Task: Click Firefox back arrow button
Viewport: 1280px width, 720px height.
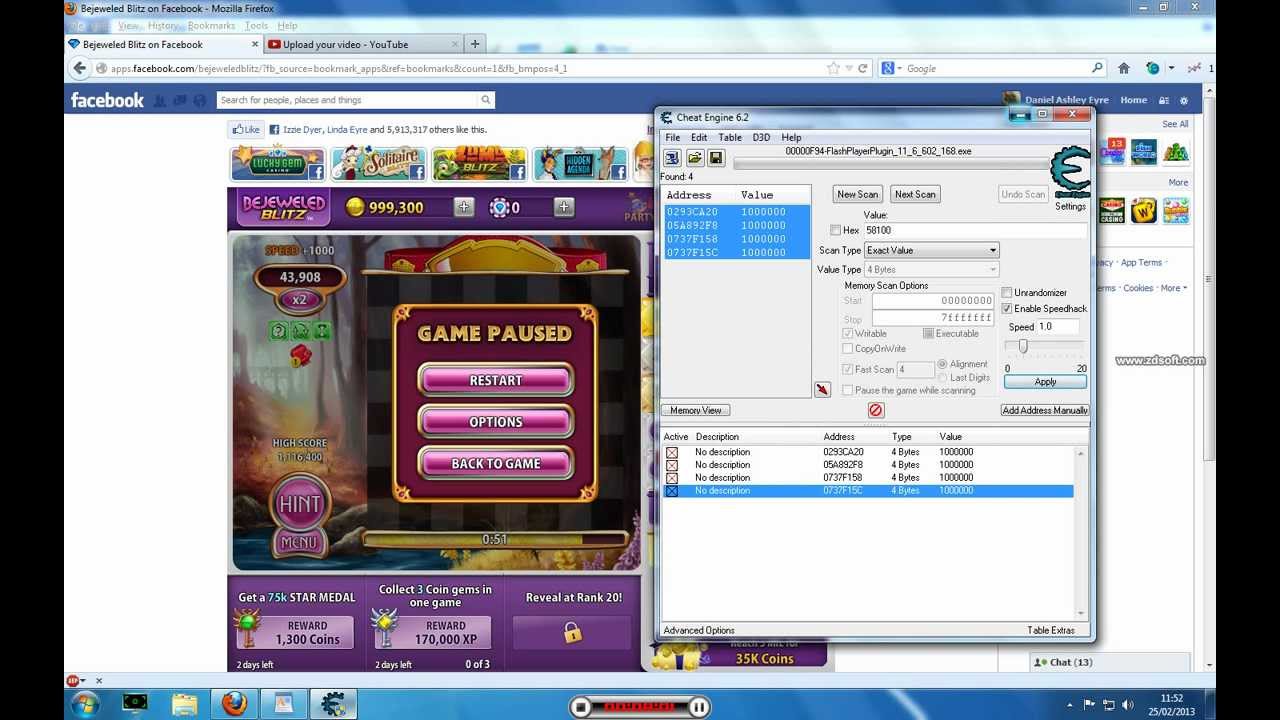Action: point(80,68)
